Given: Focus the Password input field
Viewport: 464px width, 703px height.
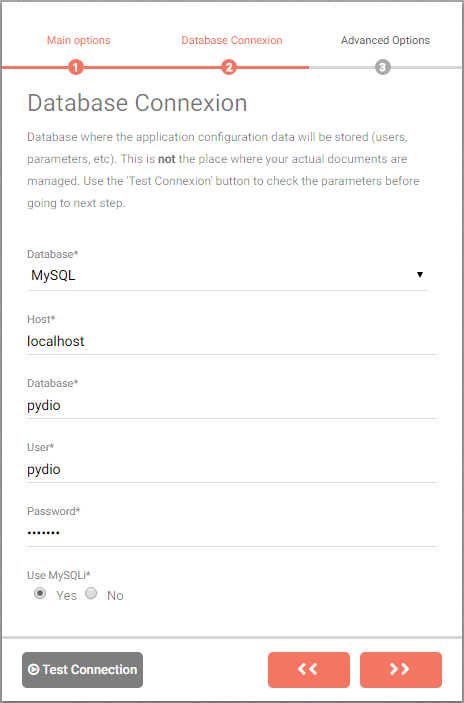Looking at the screenshot, I should click(232, 534).
